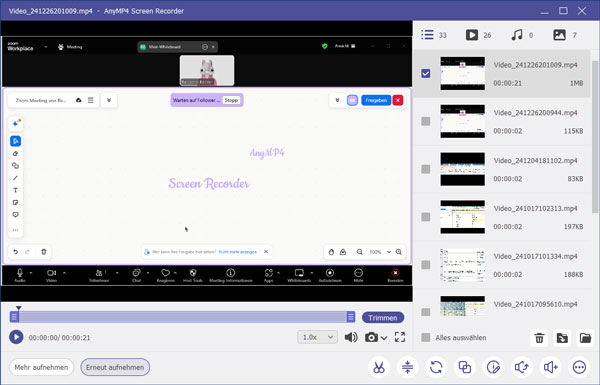The width and height of the screenshot is (600, 385).
Task: Click file name Video_241017101334.mp4
Action: tap(535, 256)
